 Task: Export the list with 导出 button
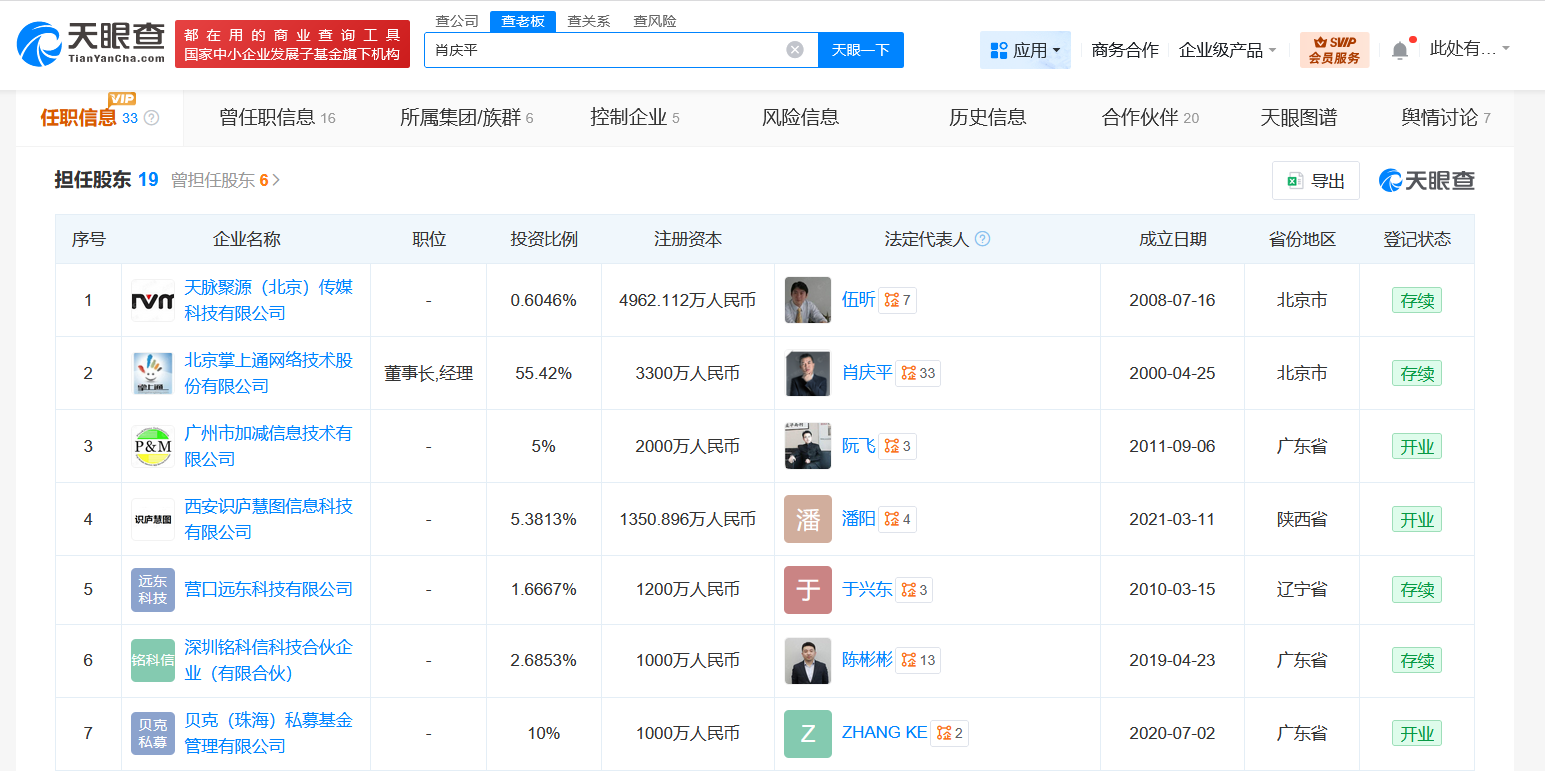coord(1315,181)
